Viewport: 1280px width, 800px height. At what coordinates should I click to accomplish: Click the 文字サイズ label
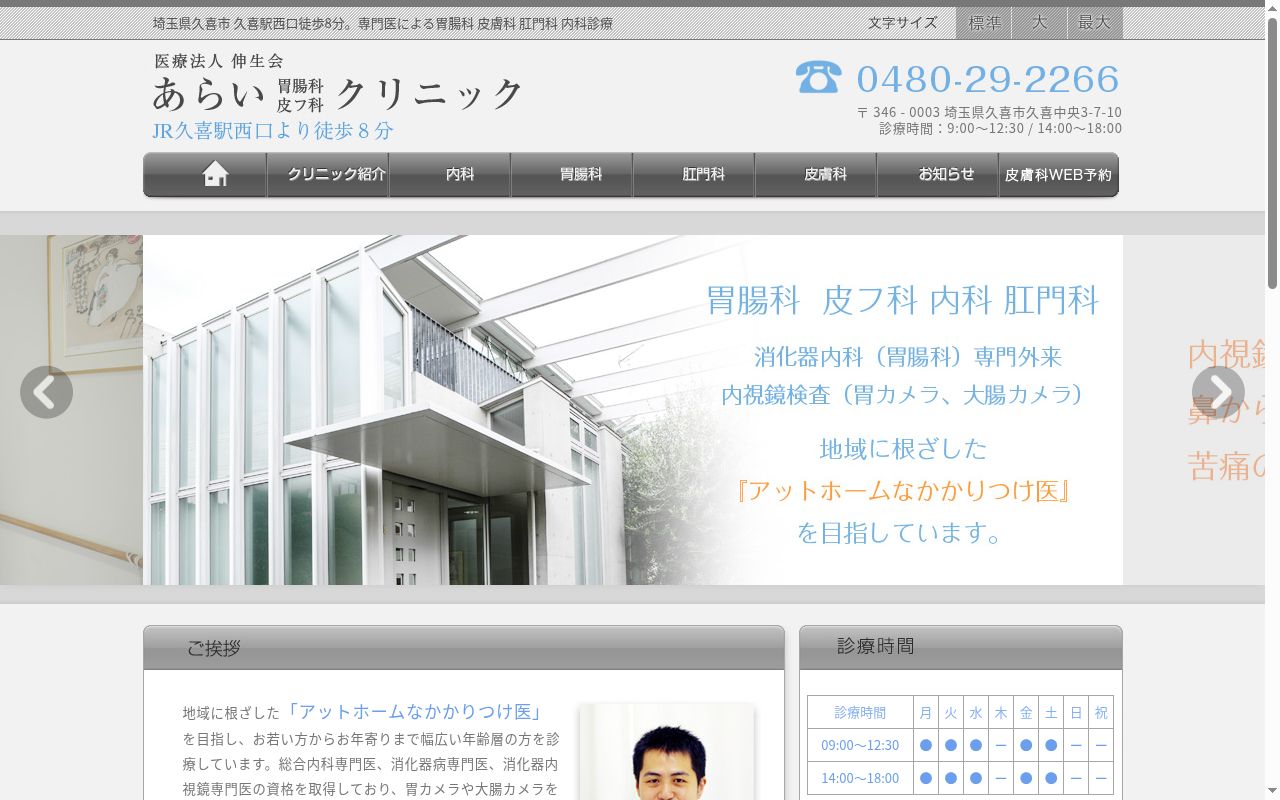click(x=903, y=23)
